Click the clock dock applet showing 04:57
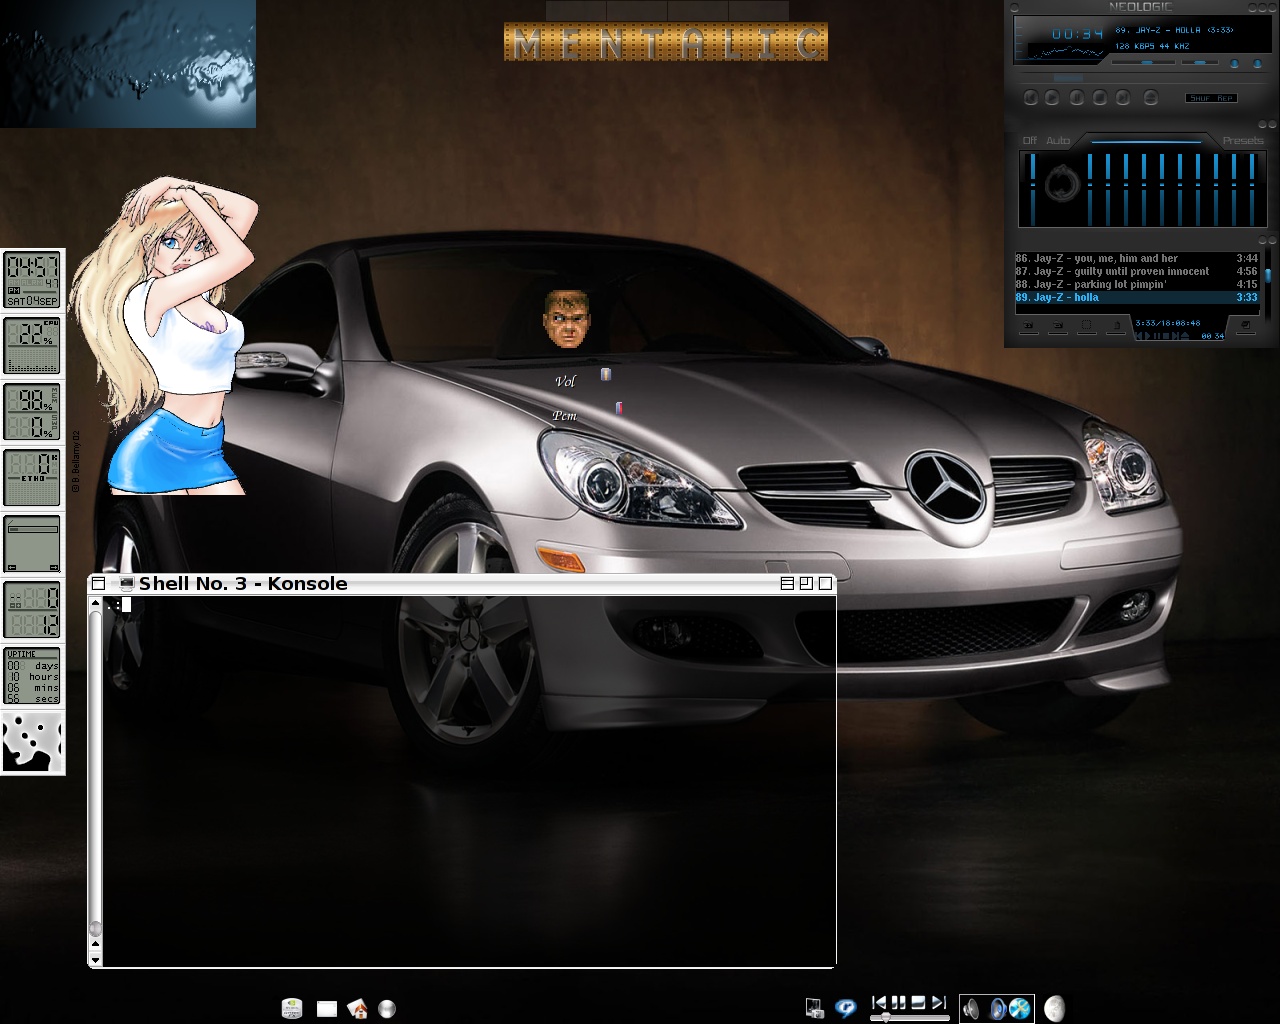Screen dimensions: 1280x1024 33,280
